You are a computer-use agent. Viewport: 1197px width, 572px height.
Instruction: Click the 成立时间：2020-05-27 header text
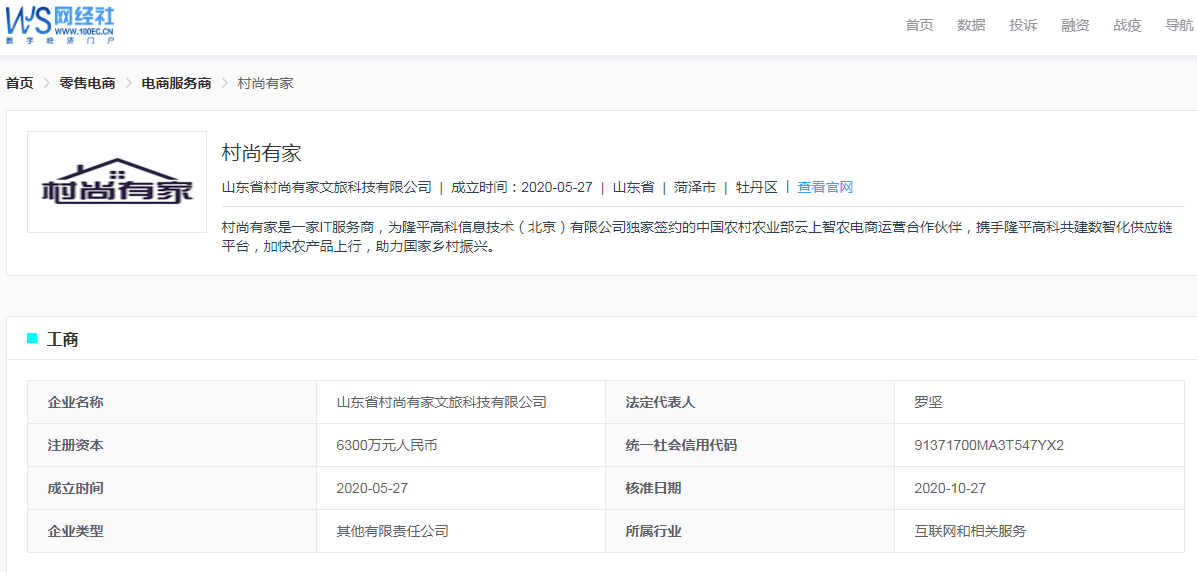point(521,187)
